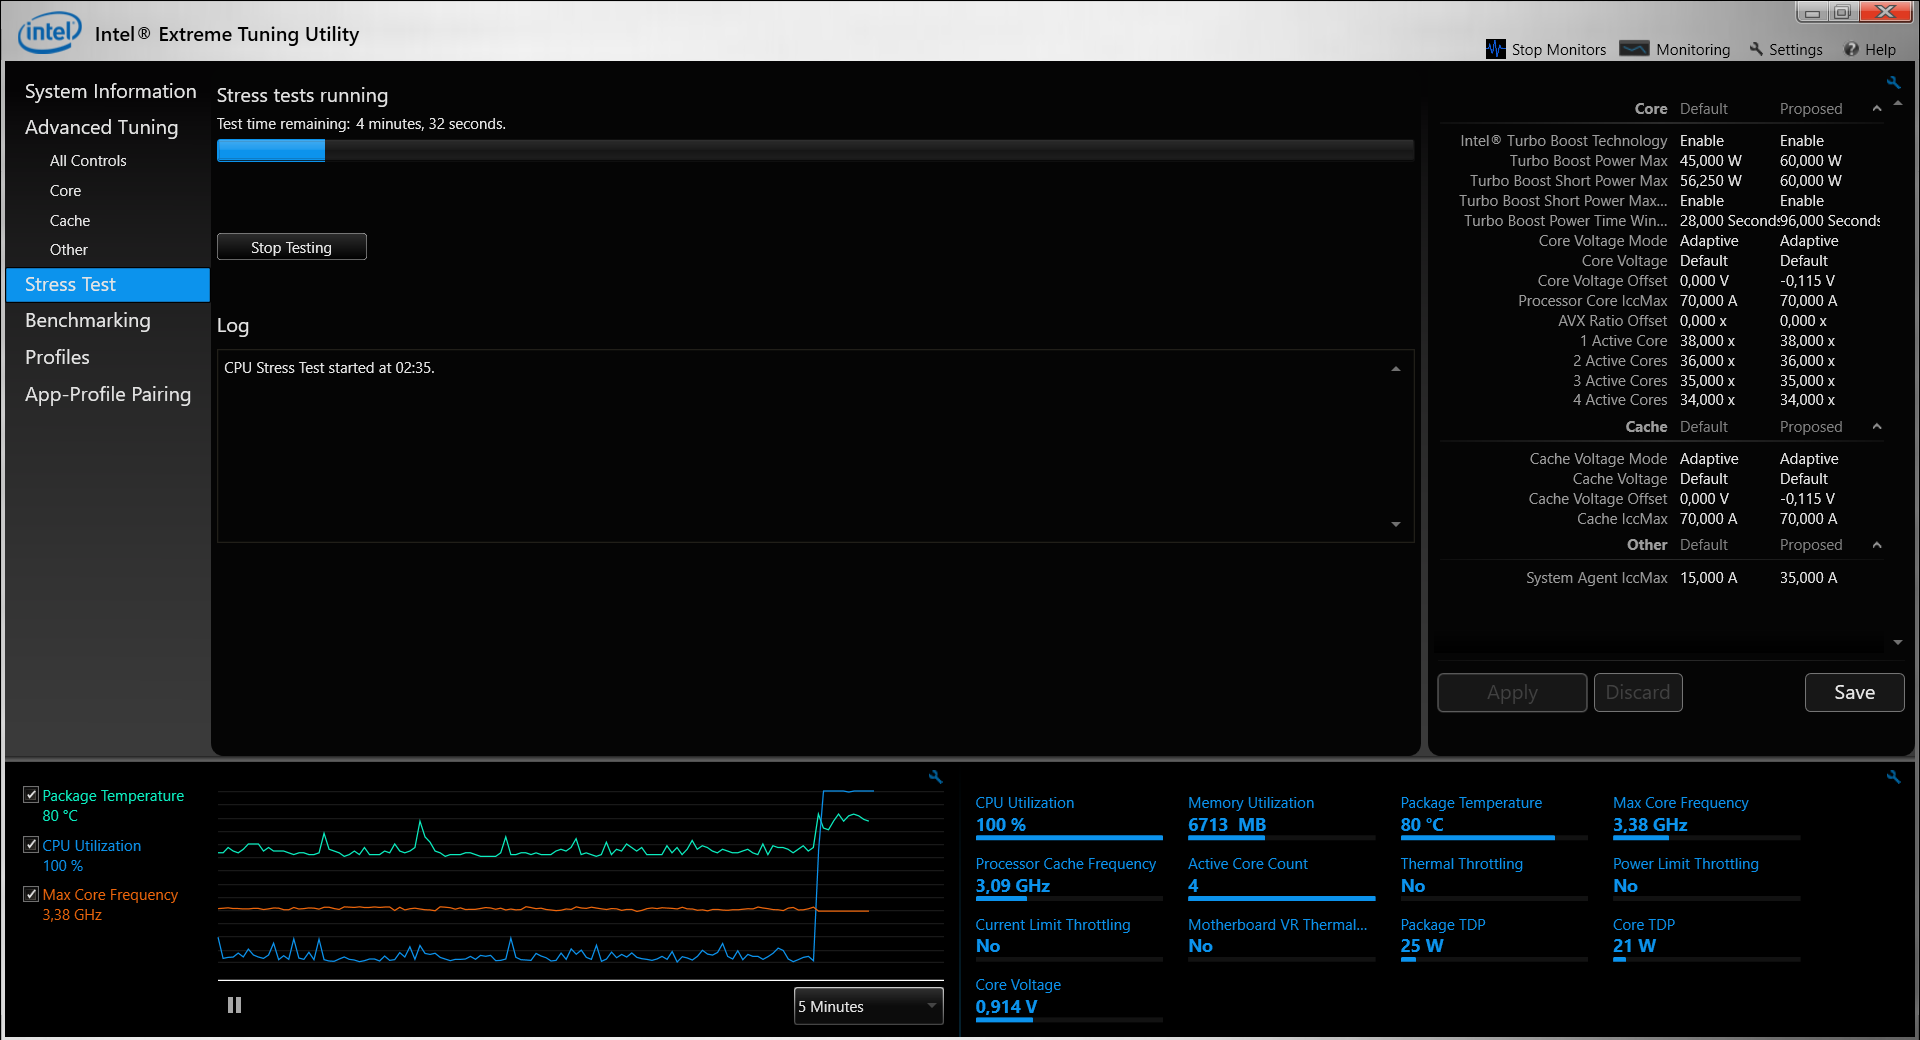Open the 5 Minutes time range dropdown
The width and height of the screenshot is (1920, 1040).
[868, 1006]
